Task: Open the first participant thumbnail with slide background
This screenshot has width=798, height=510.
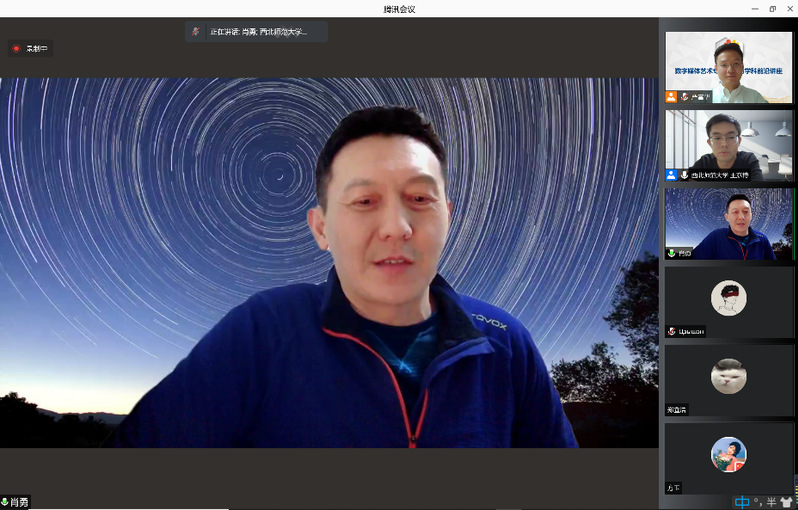Action: [729, 67]
